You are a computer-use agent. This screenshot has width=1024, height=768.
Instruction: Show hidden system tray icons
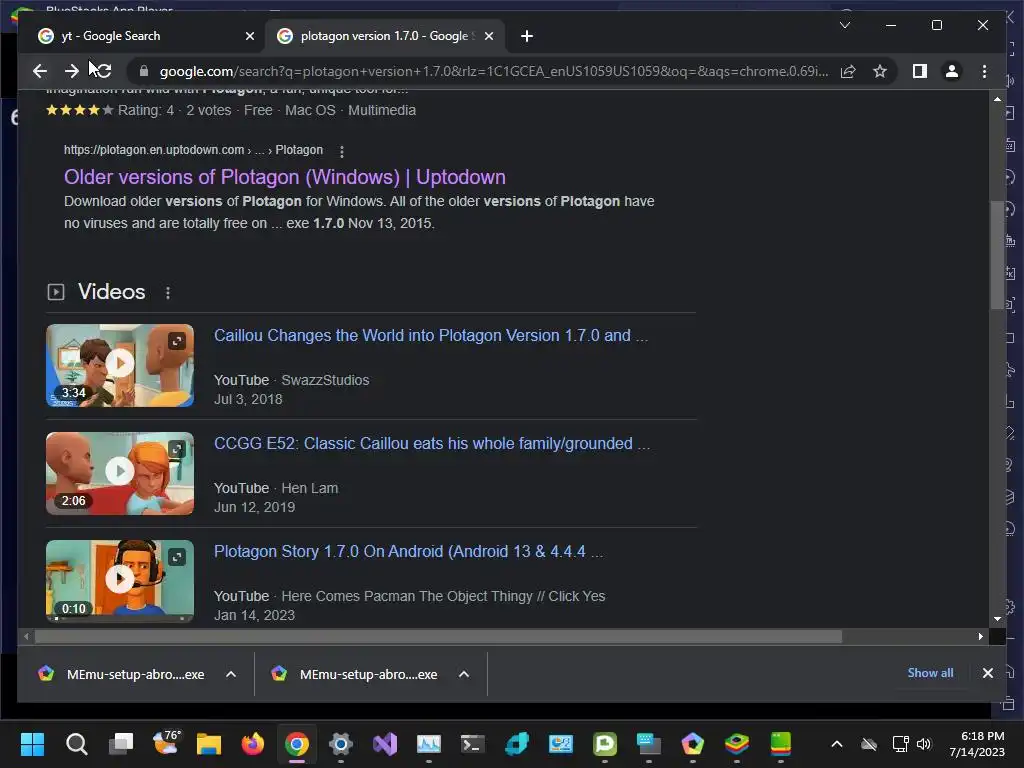point(837,744)
